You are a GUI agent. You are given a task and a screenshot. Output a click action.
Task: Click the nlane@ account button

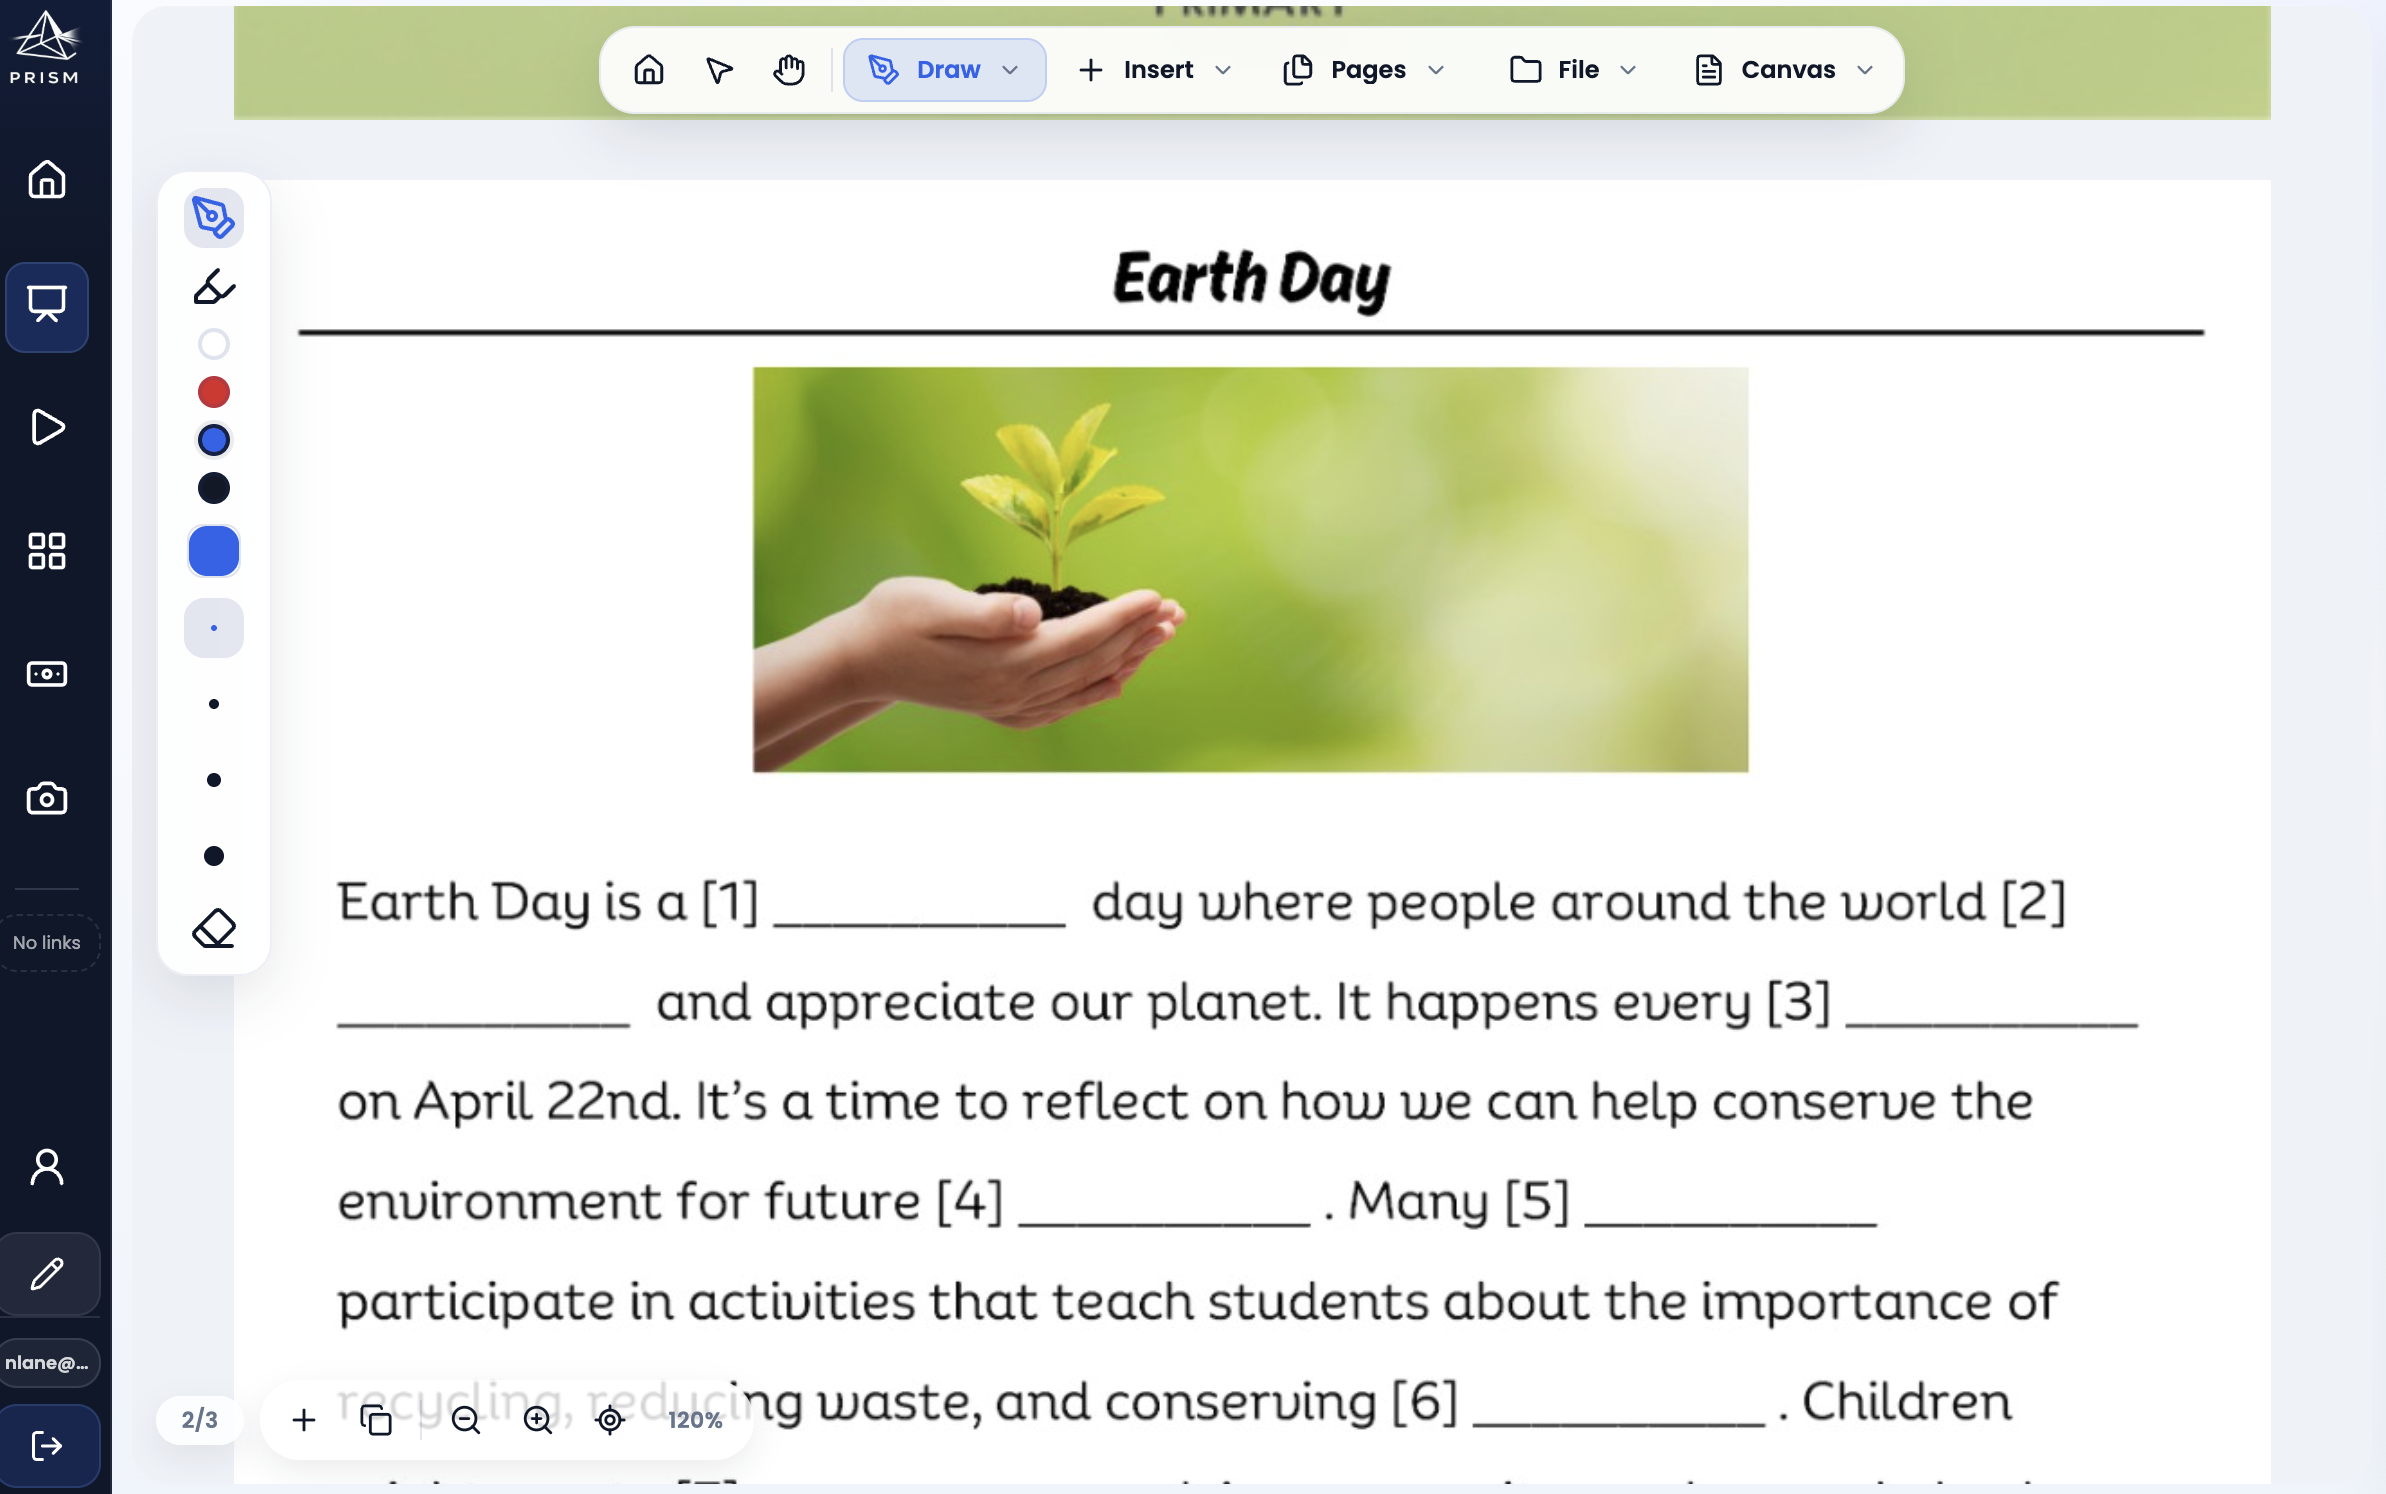47,1363
